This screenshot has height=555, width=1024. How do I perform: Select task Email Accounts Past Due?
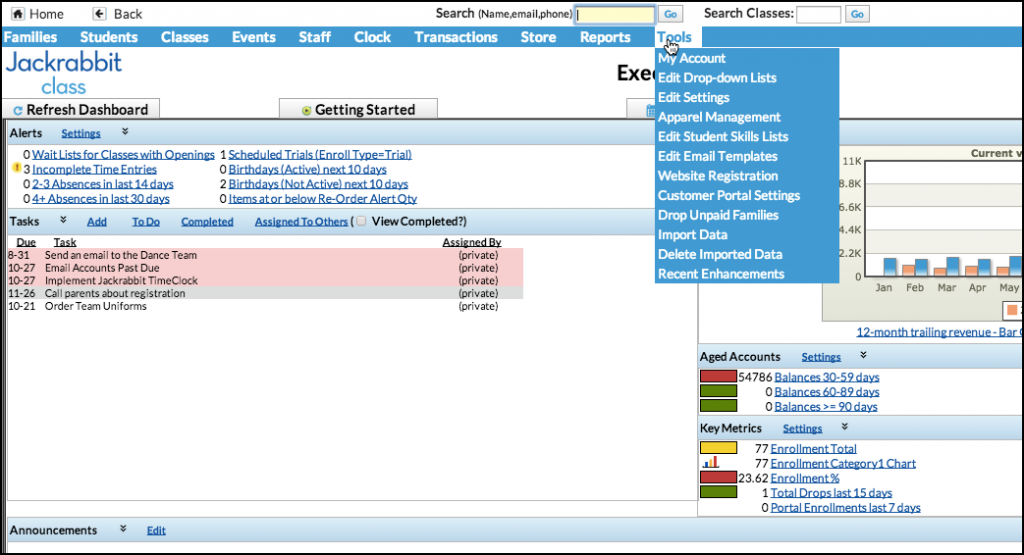pyautogui.click(x=102, y=268)
